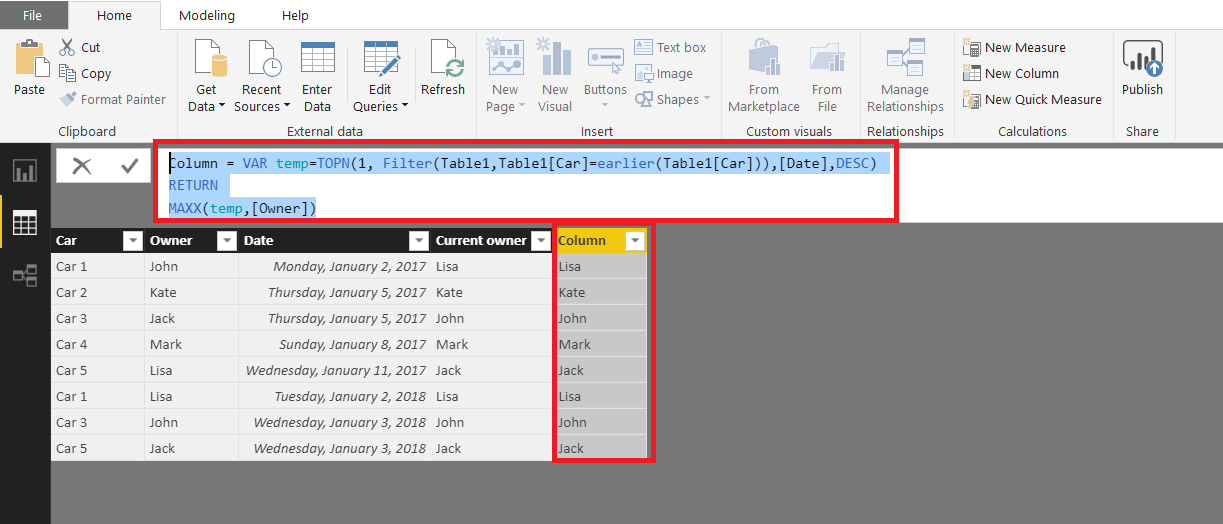Viewport: 1223px width, 524px height.
Task: Click the Cut scissors icon
Action: (x=67, y=47)
